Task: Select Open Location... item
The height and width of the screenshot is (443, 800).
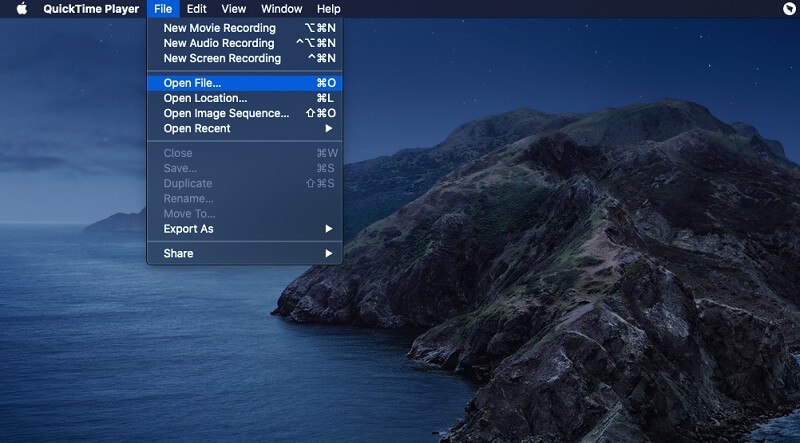Action: [x=245, y=99]
